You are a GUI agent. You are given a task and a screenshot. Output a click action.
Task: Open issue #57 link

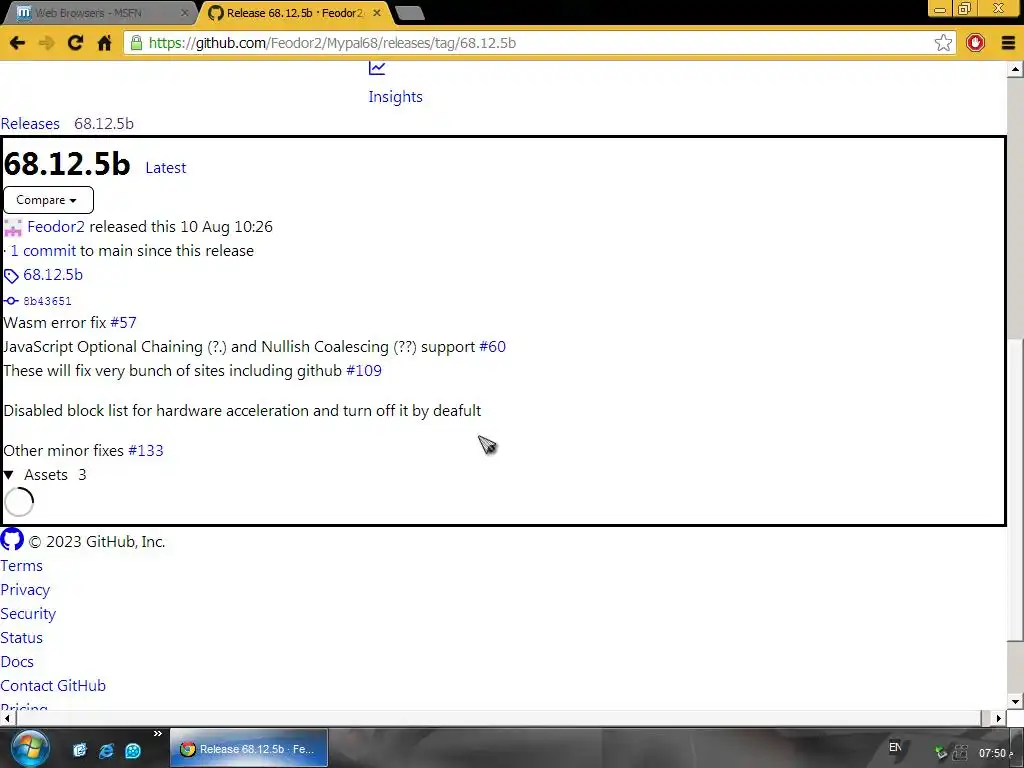point(123,323)
